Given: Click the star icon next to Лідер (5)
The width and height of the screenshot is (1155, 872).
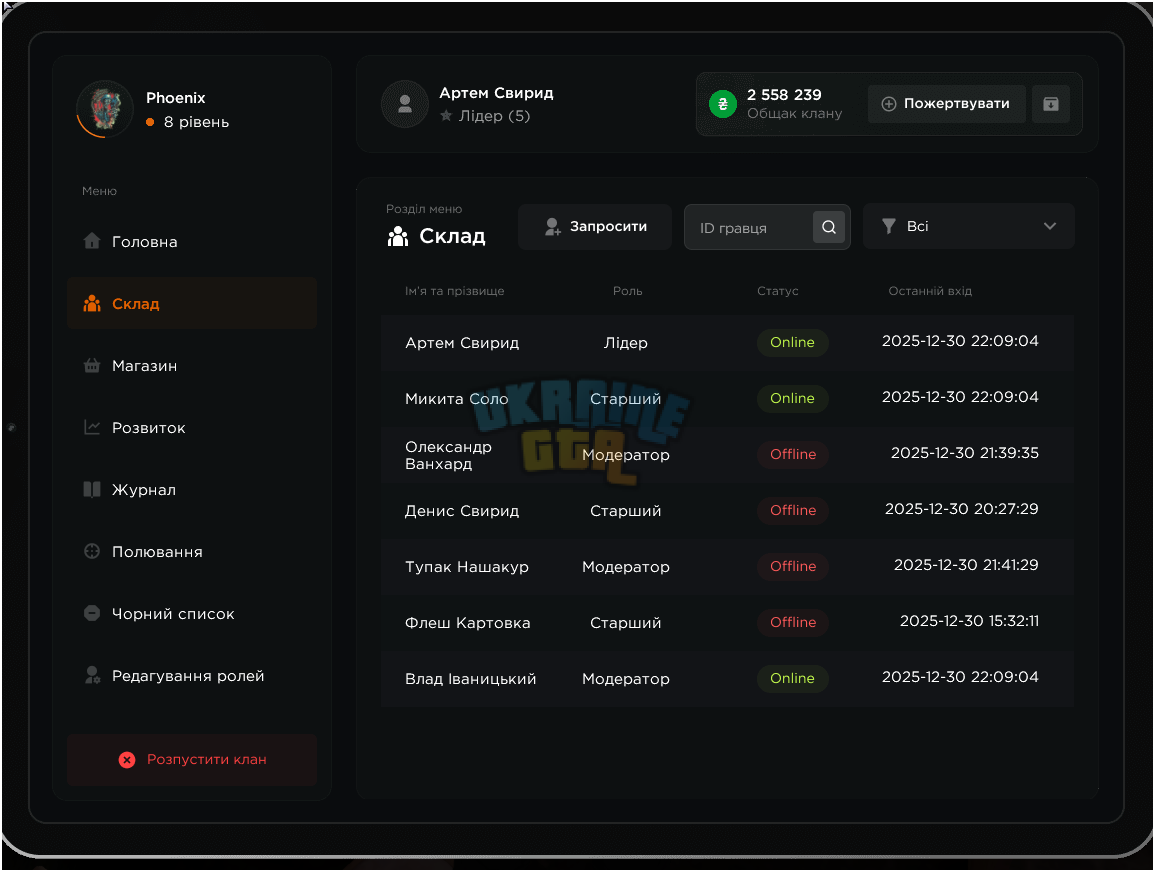Looking at the screenshot, I should [446, 116].
